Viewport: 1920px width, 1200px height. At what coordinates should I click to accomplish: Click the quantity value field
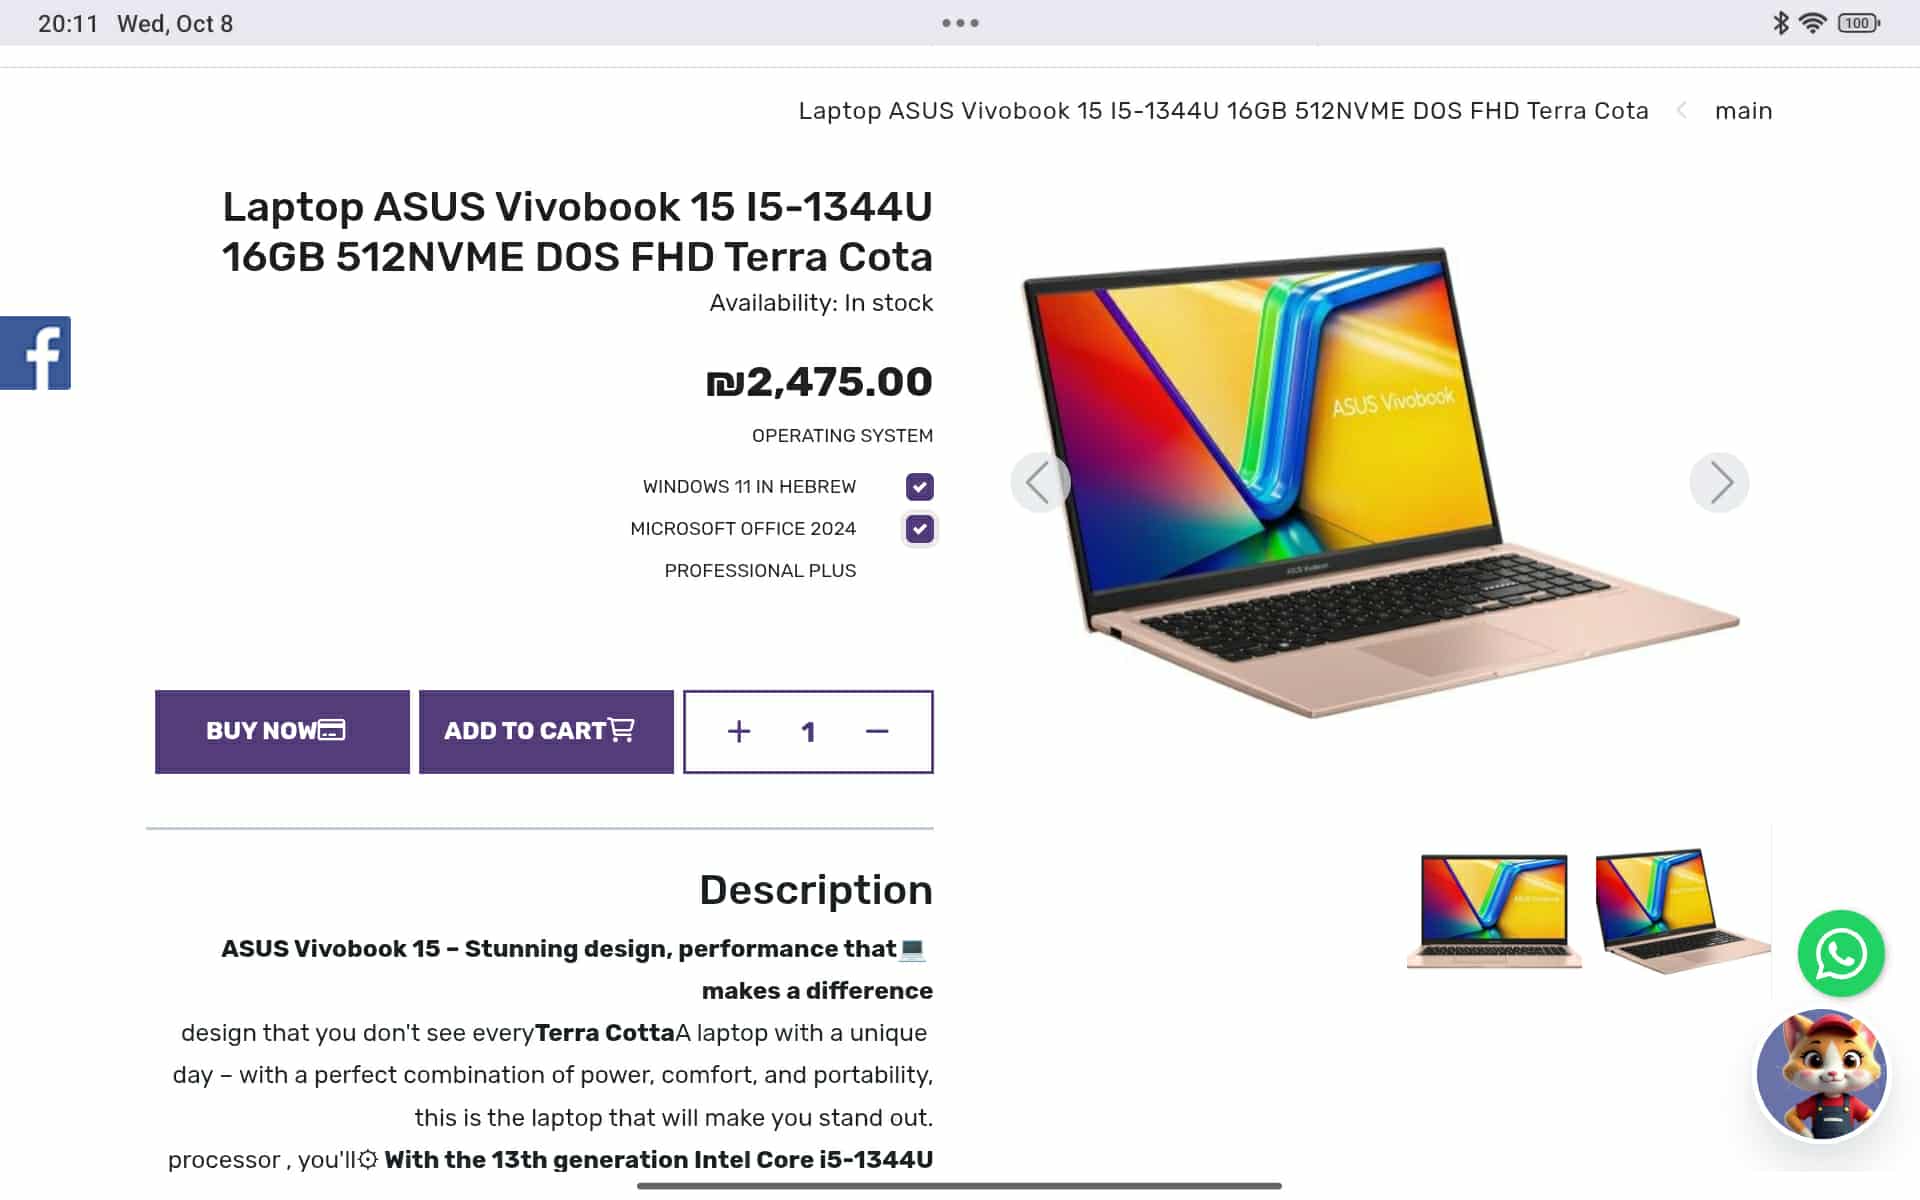pyautogui.click(x=808, y=732)
